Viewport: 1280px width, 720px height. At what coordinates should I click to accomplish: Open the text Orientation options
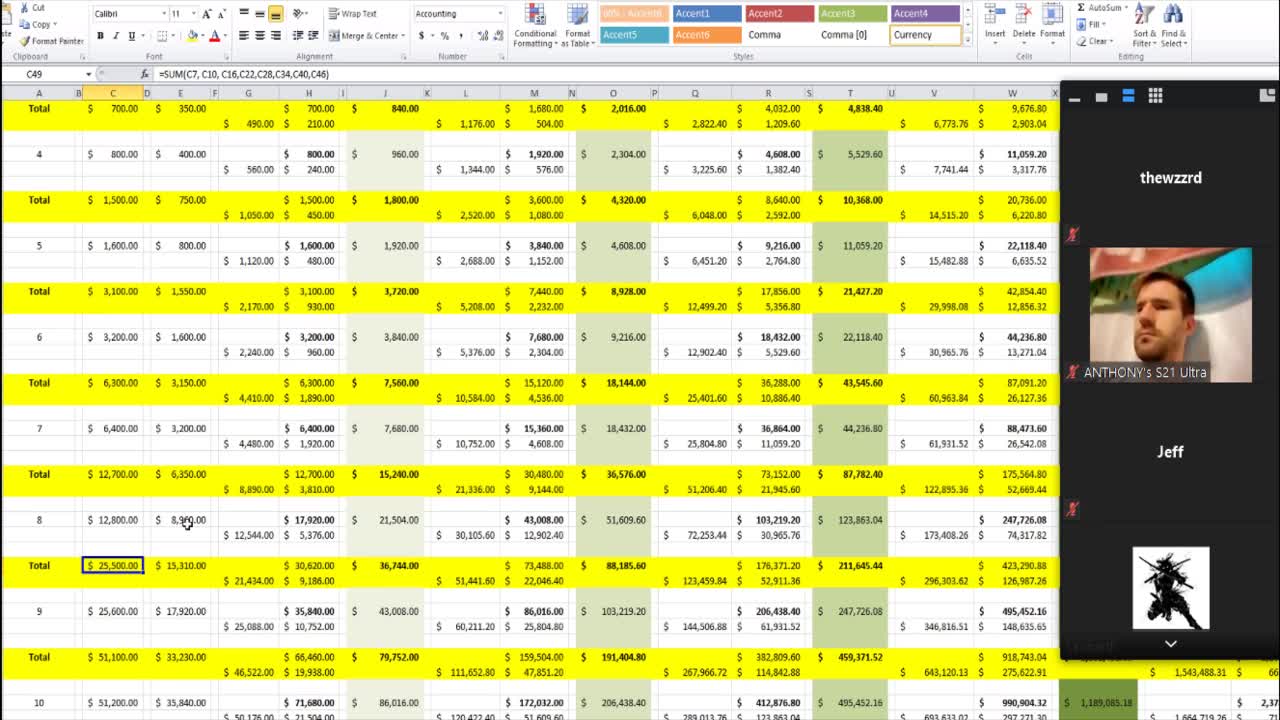(x=300, y=14)
